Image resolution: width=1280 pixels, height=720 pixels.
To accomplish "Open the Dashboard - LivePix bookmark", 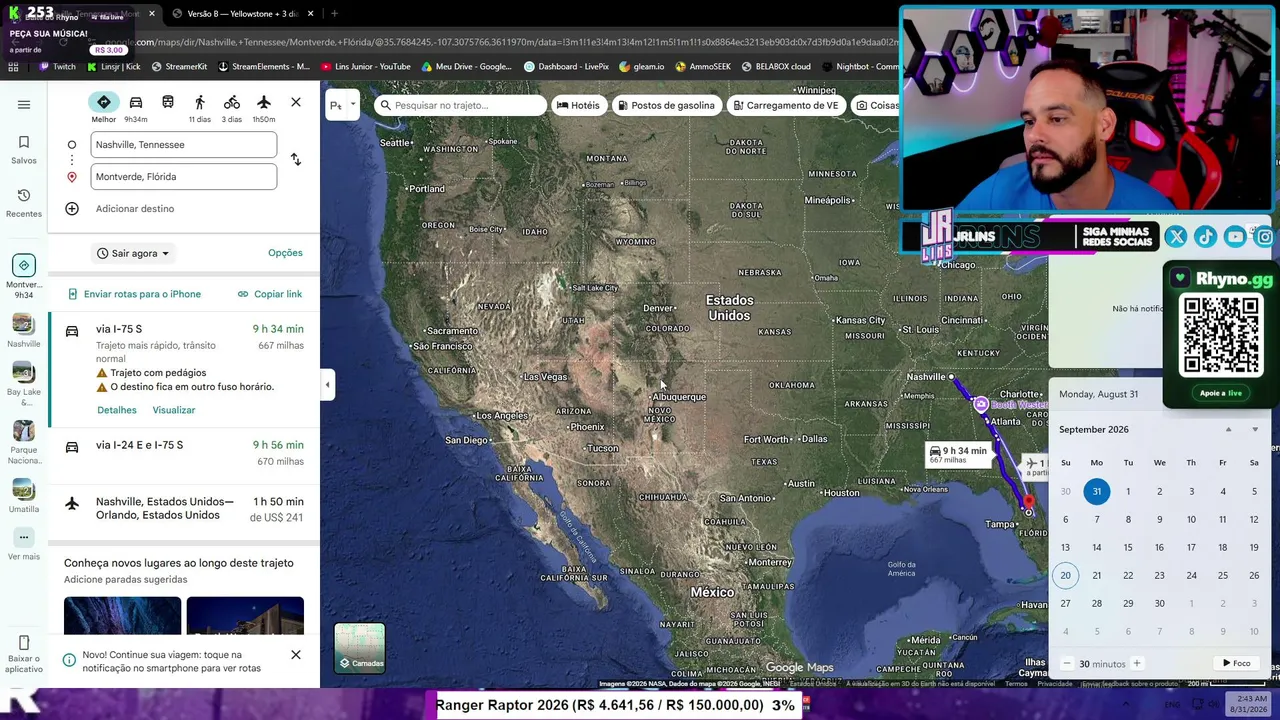I will [x=567, y=67].
